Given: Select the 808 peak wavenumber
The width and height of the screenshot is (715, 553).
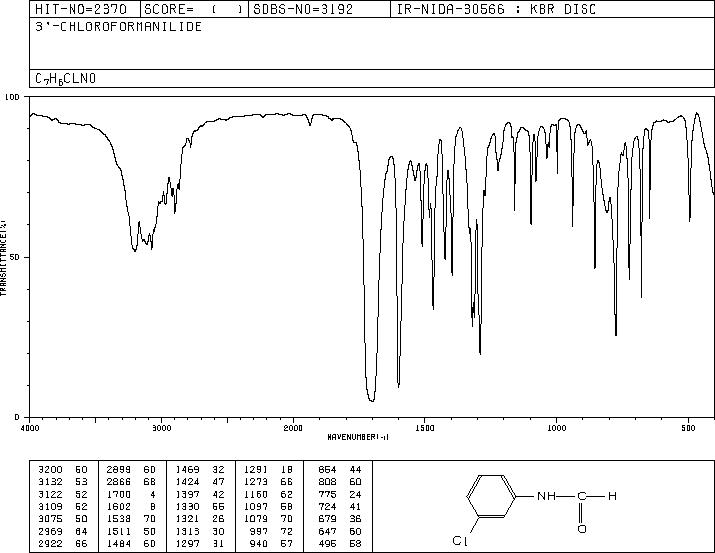Looking at the screenshot, I should (x=327, y=482).
